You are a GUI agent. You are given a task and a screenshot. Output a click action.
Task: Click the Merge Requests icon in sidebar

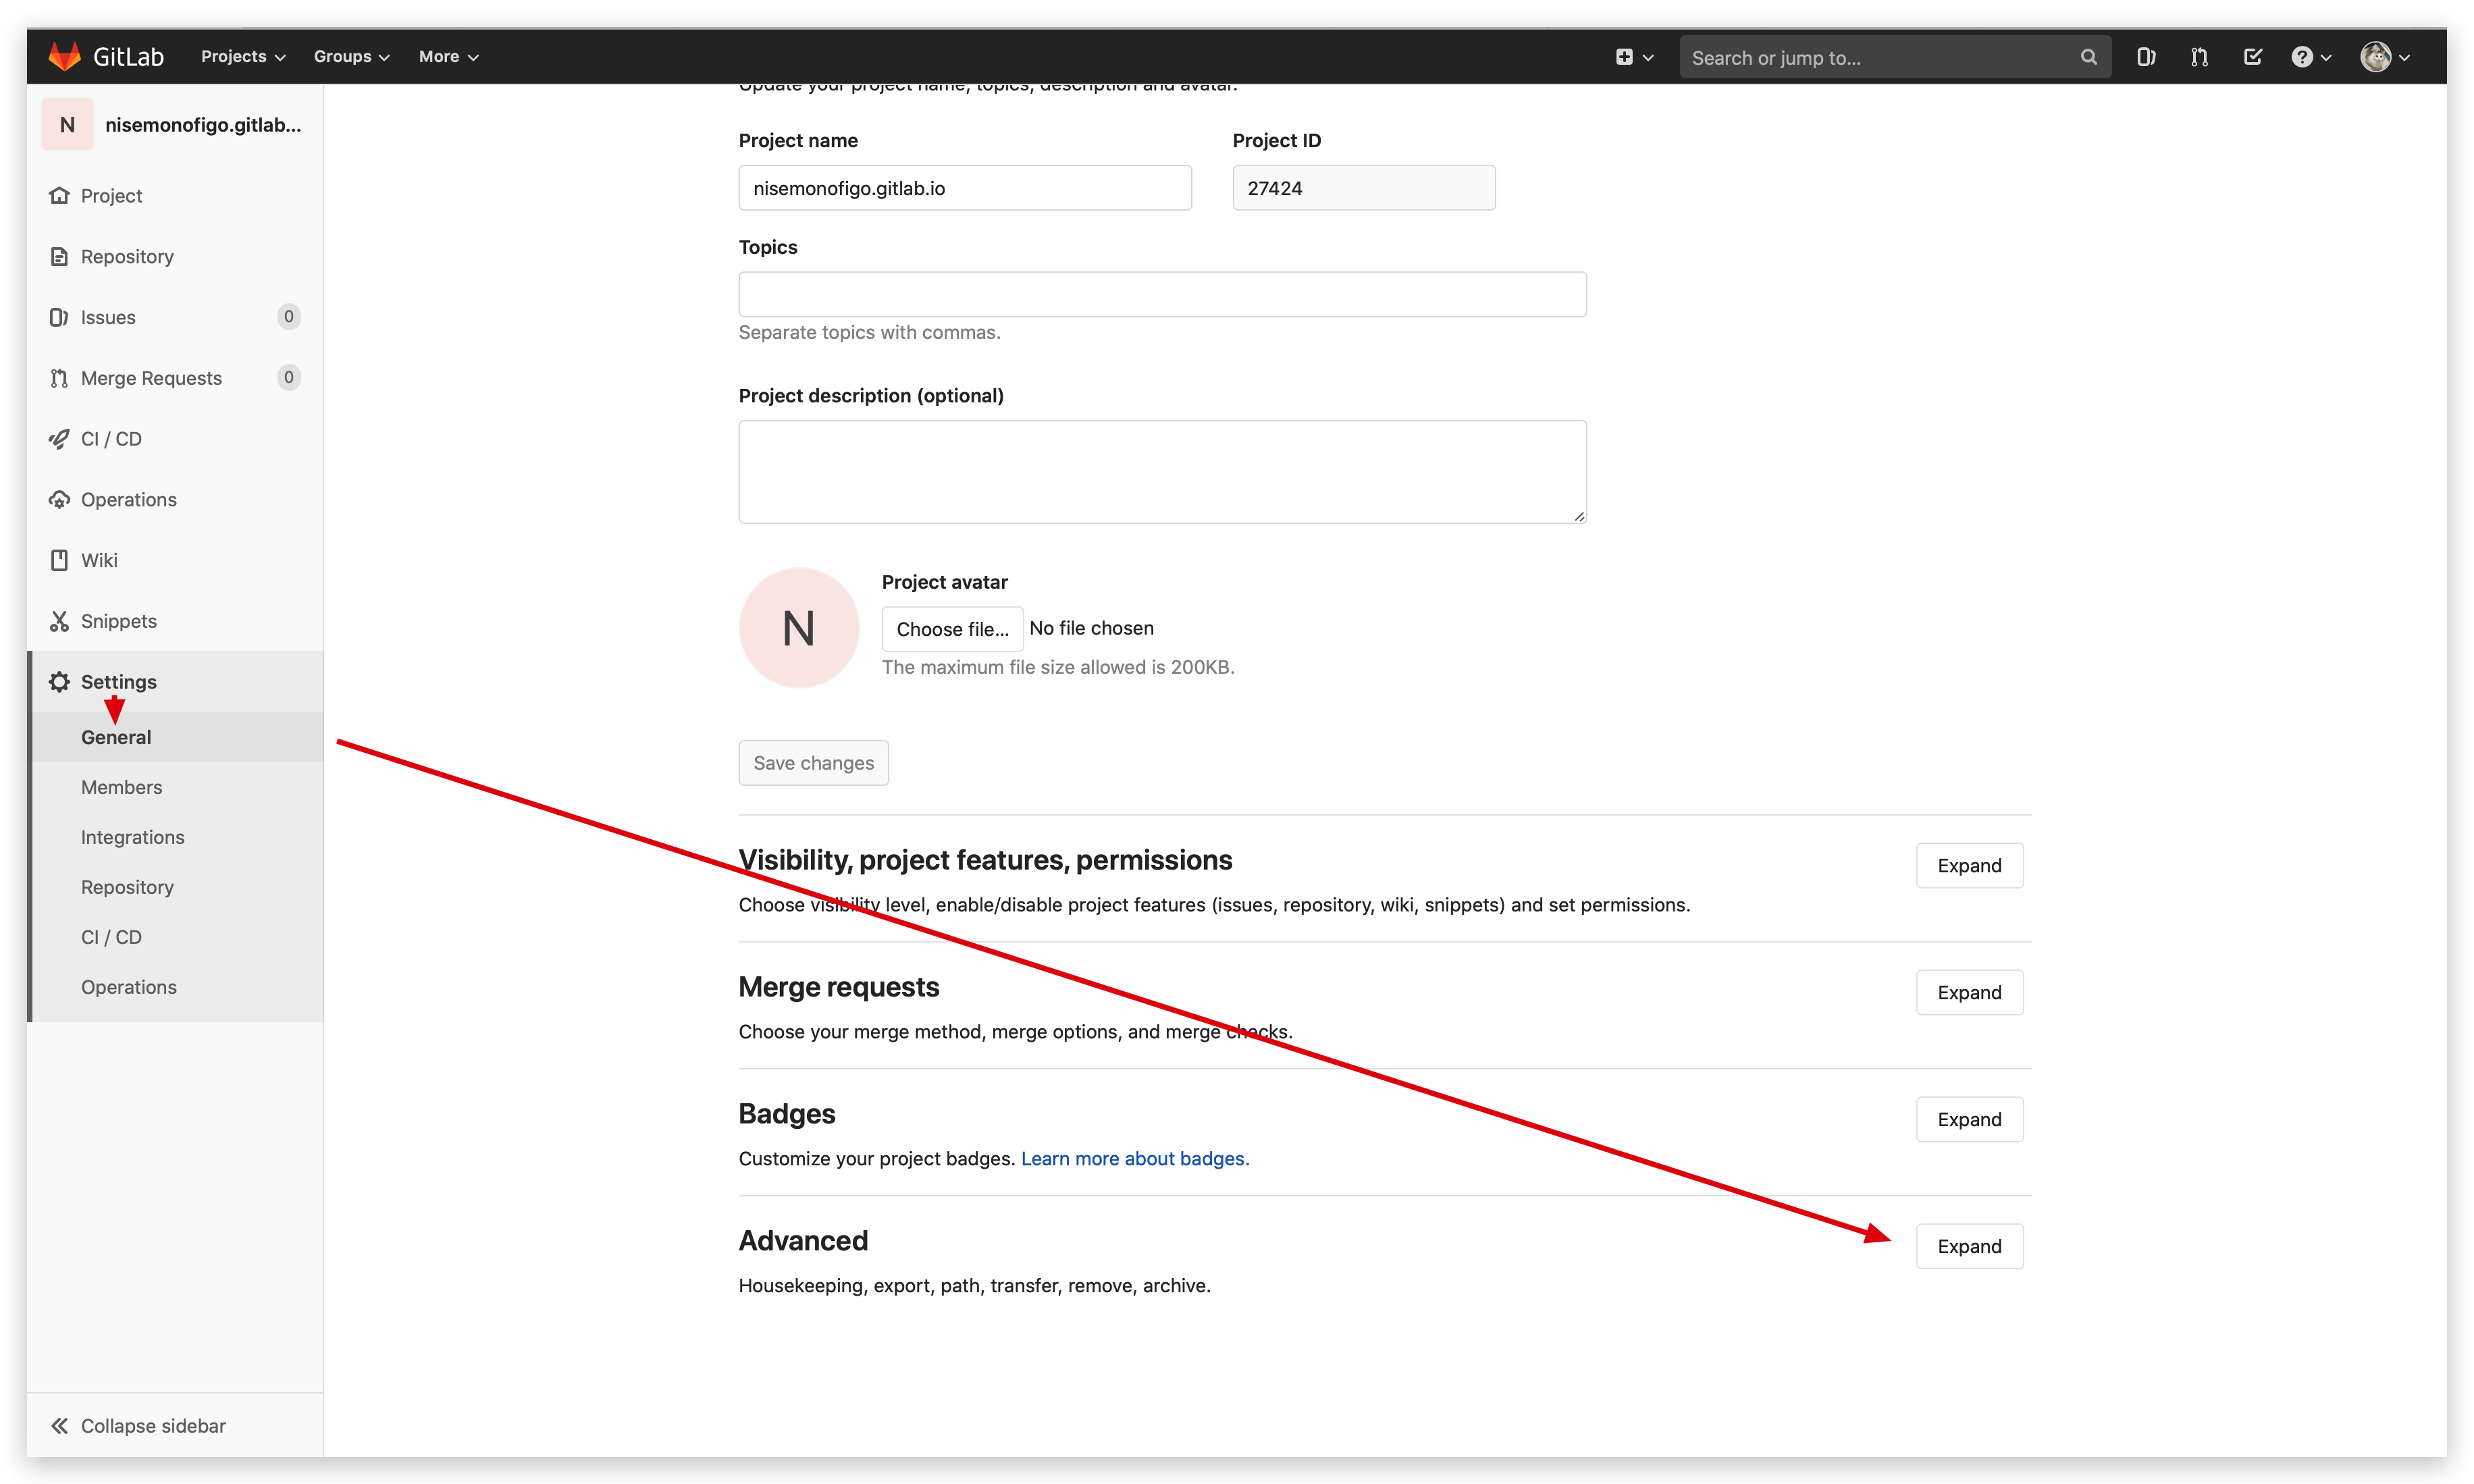[59, 378]
